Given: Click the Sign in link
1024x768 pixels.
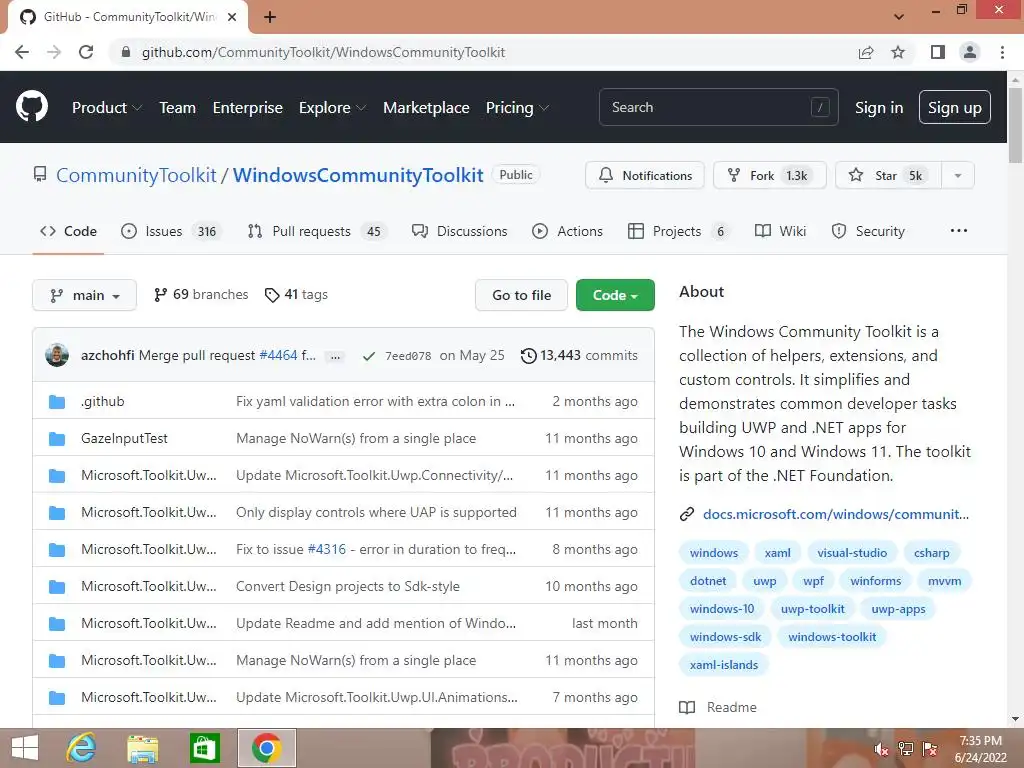Looking at the screenshot, I should tap(879, 108).
